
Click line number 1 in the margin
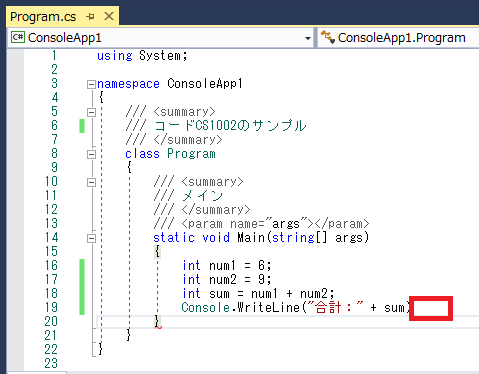point(54,55)
